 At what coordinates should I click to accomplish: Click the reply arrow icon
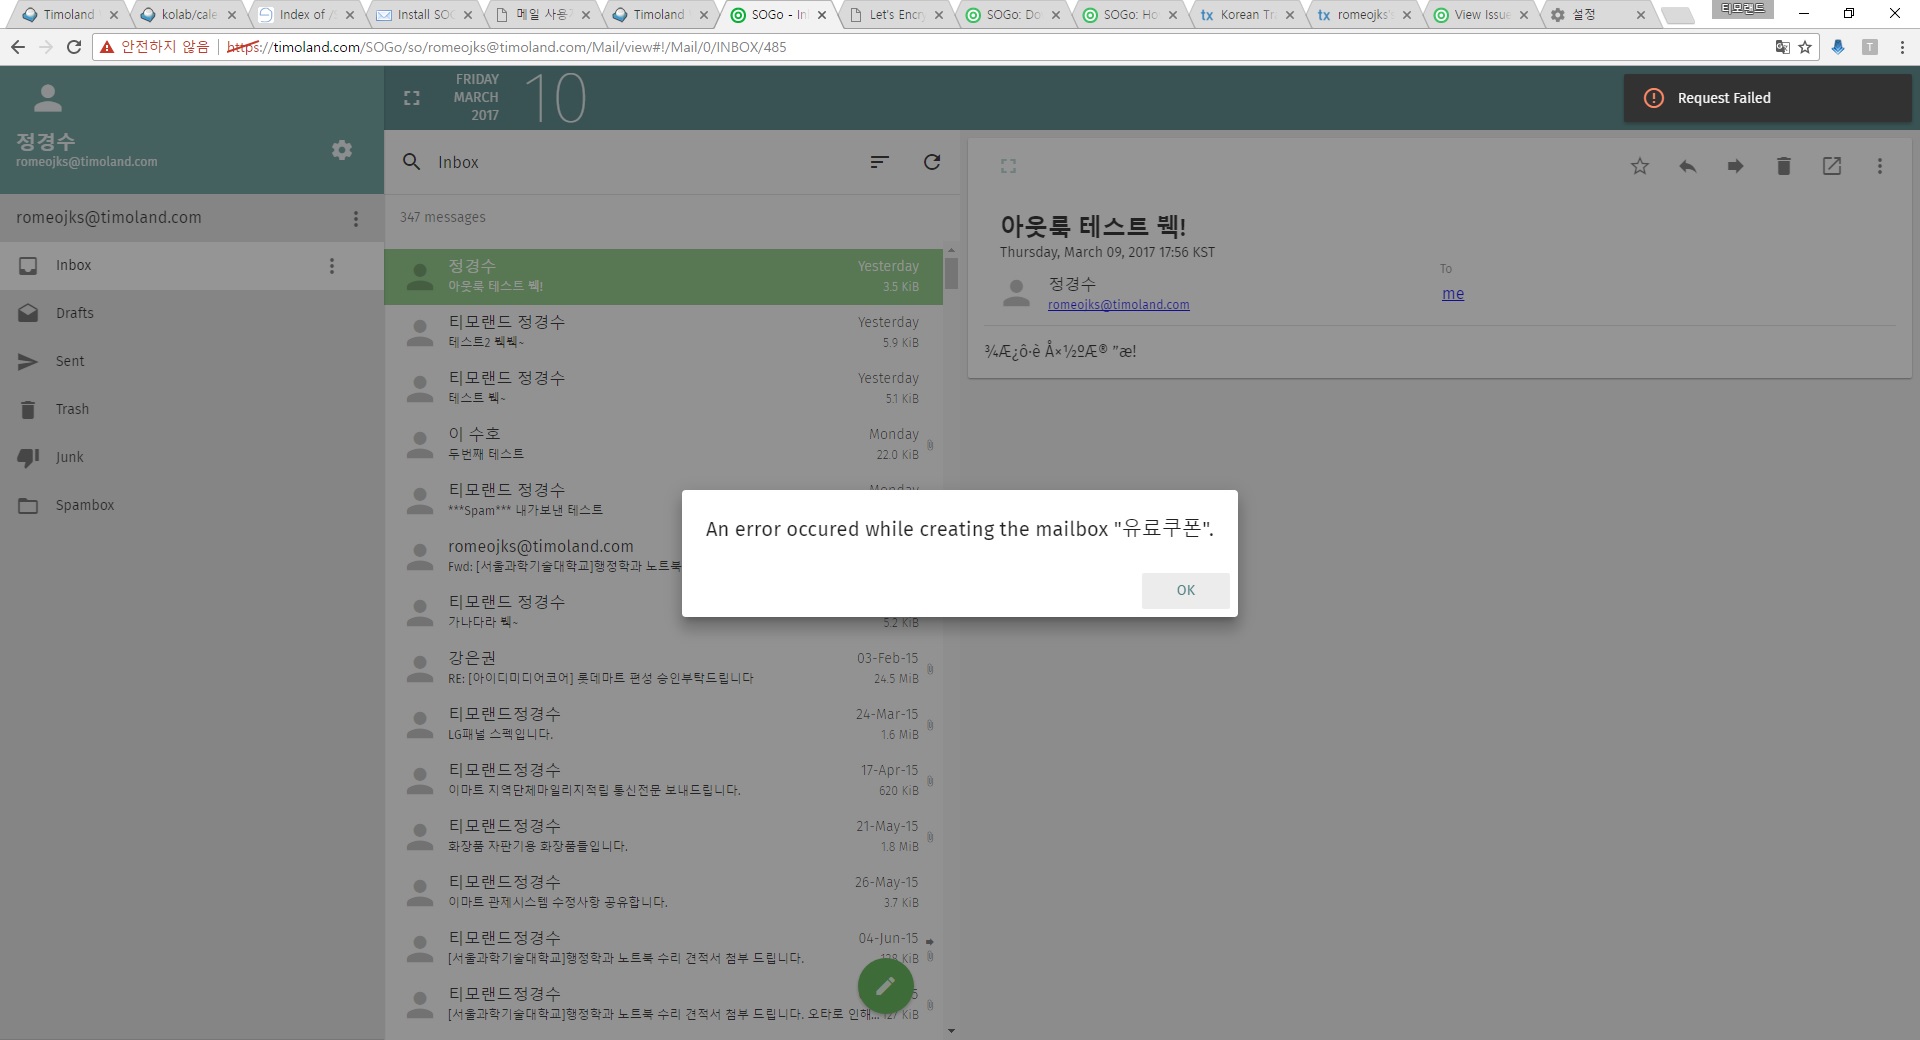coord(1688,166)
